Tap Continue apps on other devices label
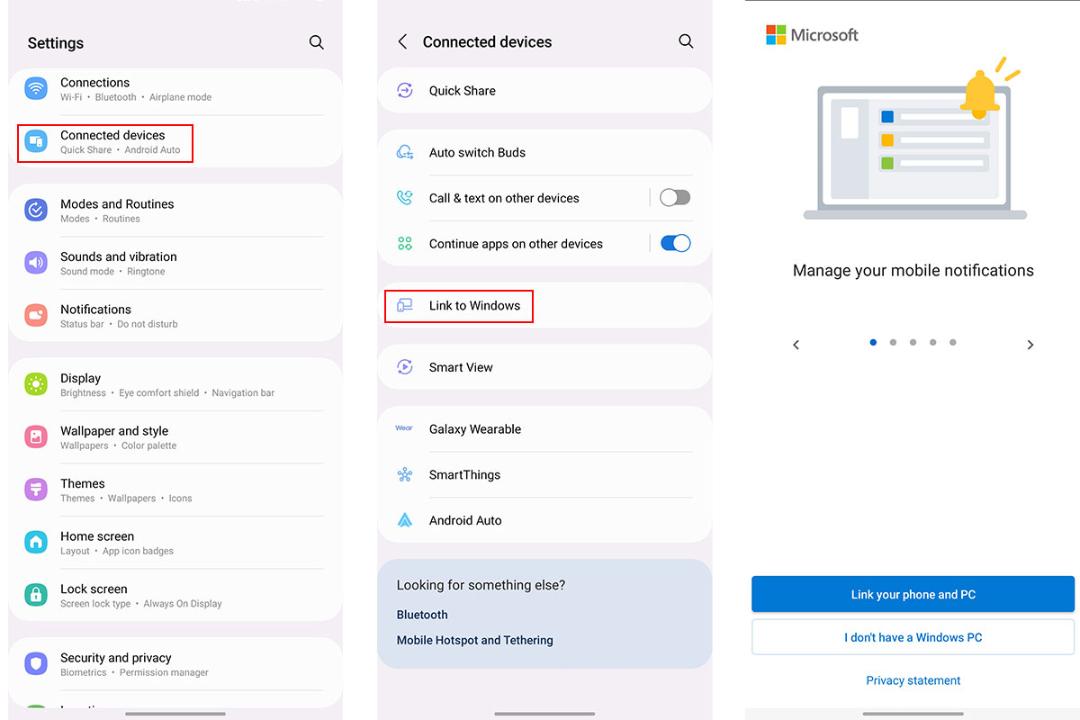The width and height of the screenshot is (1080, 720). pyautogui.click(x=516, y=243)
